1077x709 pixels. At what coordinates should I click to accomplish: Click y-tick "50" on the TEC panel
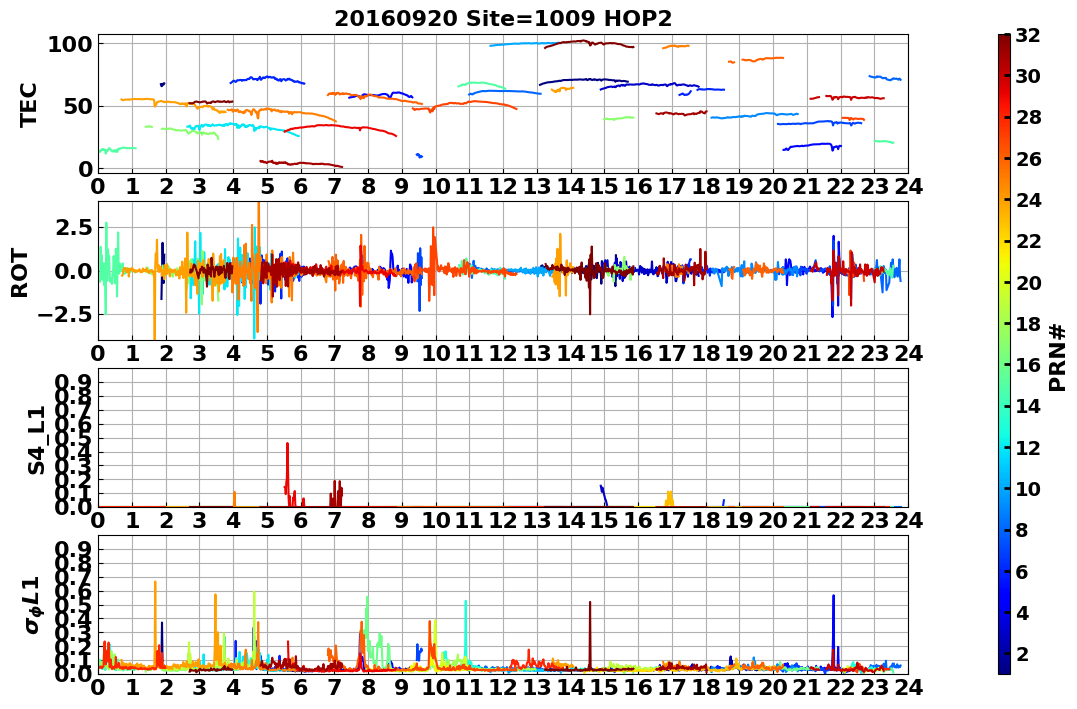tap(78, 106)
